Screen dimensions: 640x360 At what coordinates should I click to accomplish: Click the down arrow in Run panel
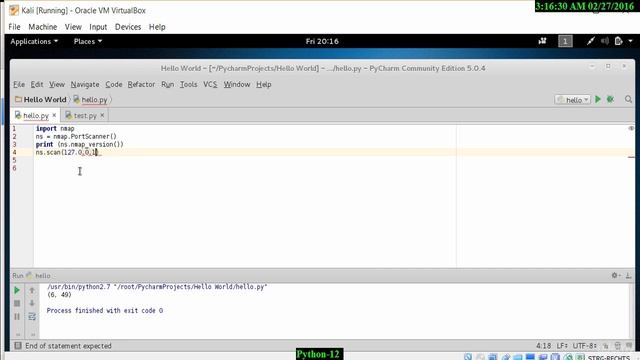coord(32,303)
